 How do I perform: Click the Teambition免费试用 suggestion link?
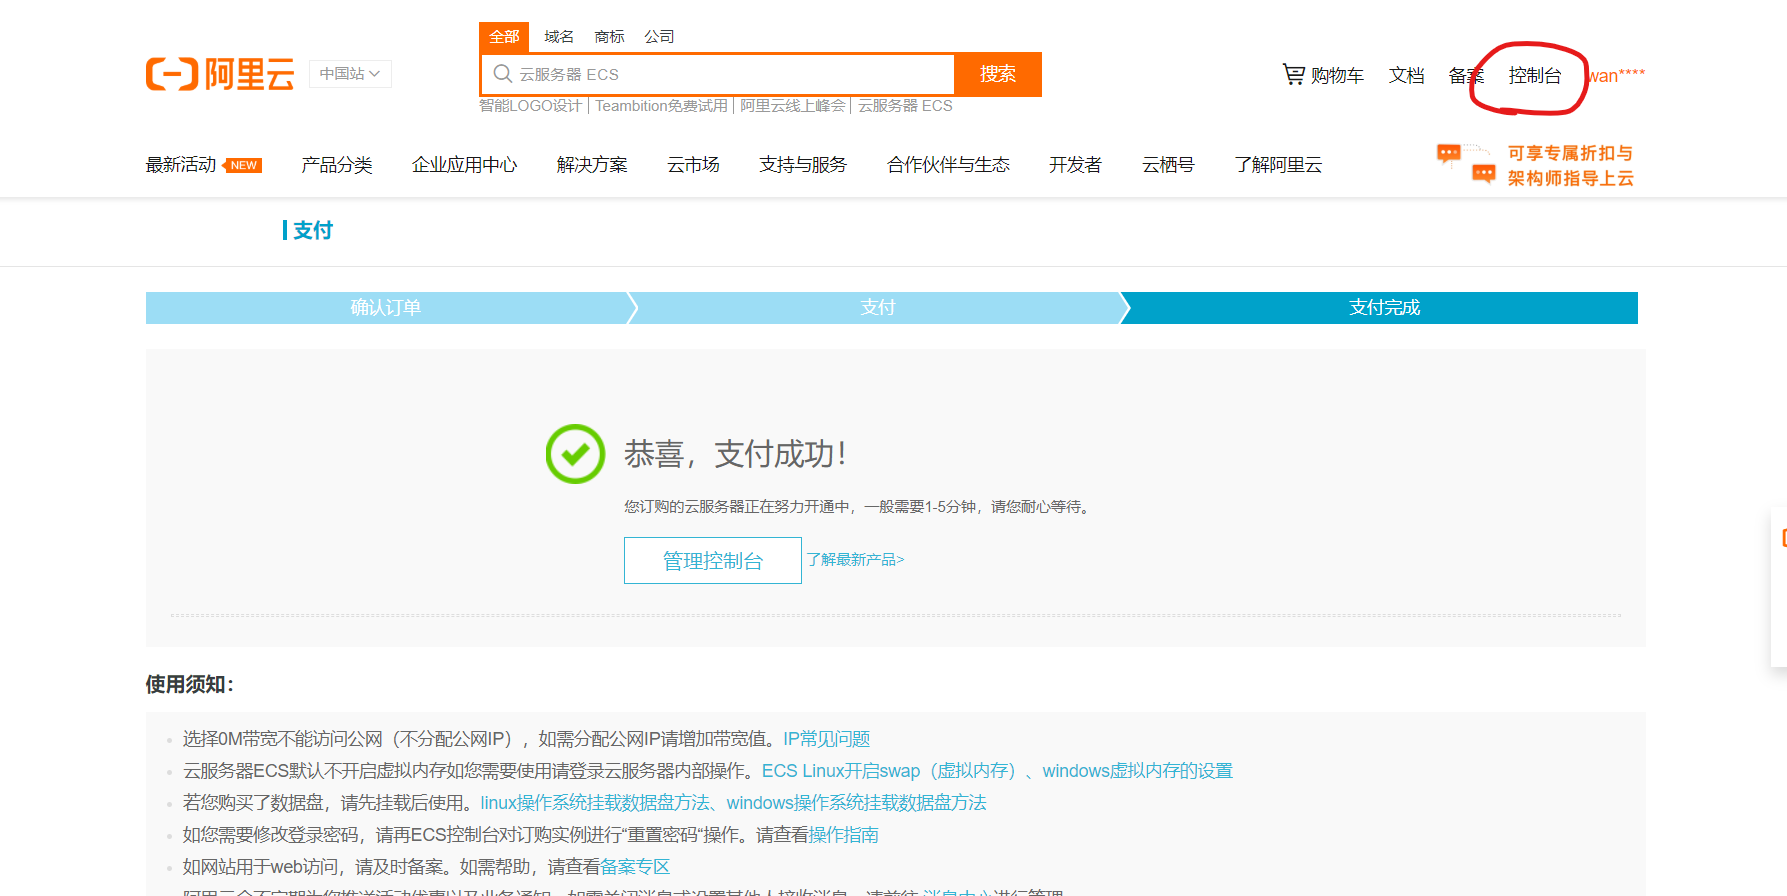coord(661,106)
